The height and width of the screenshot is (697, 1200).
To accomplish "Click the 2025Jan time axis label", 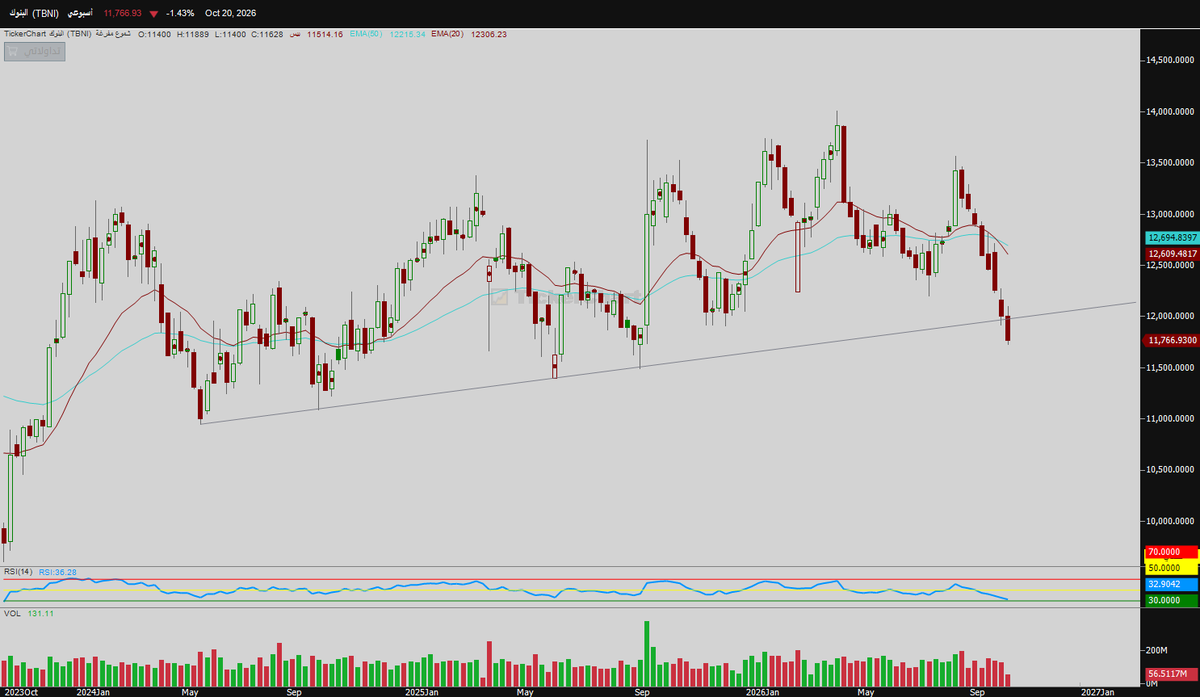I will [x=422, y=691].
